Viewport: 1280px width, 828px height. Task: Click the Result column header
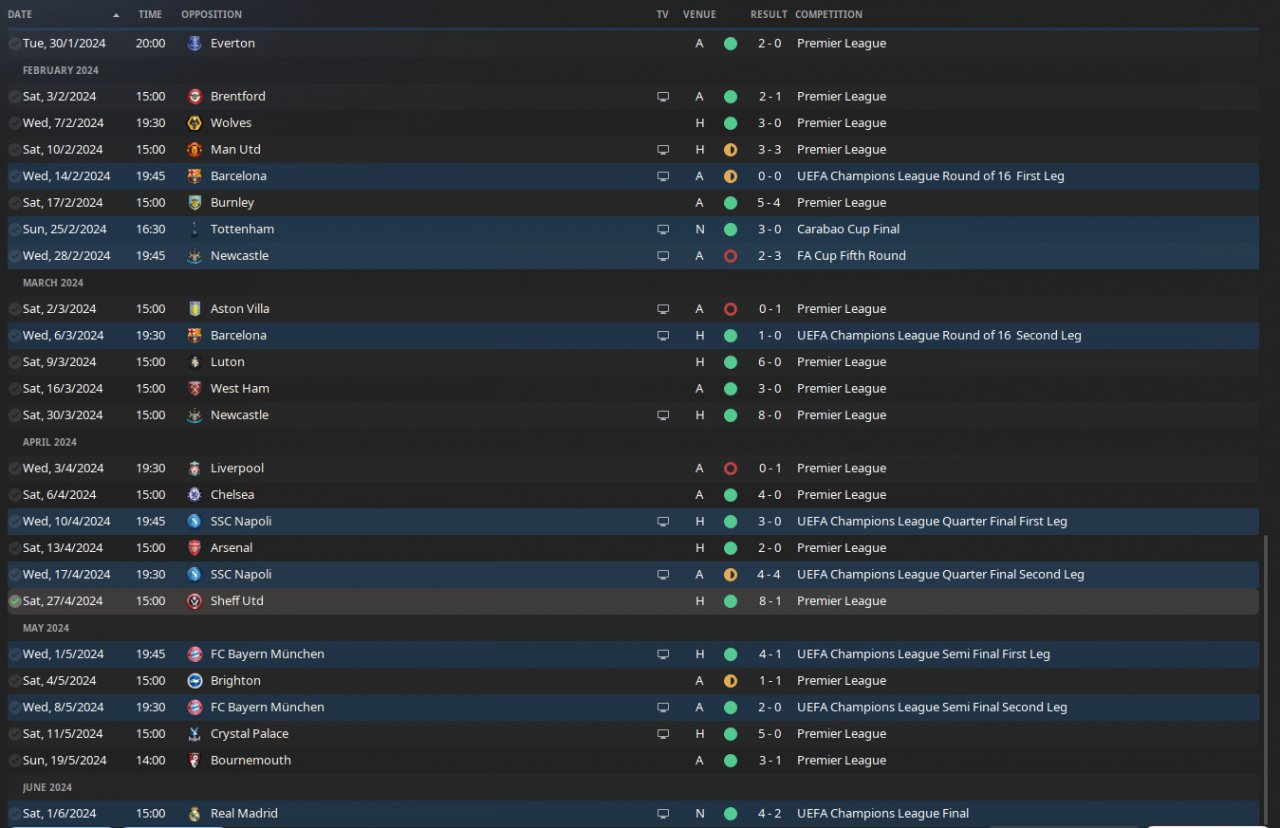768,15
